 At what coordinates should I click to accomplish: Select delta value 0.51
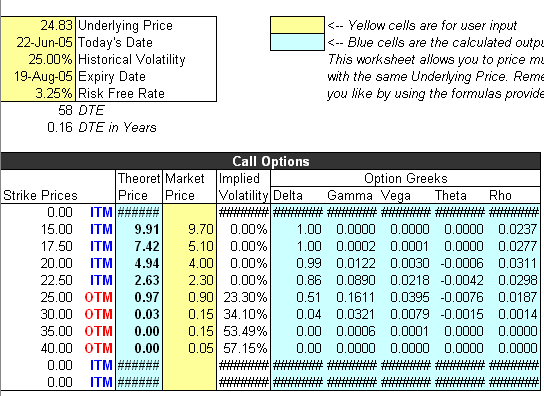pos(309,297)
